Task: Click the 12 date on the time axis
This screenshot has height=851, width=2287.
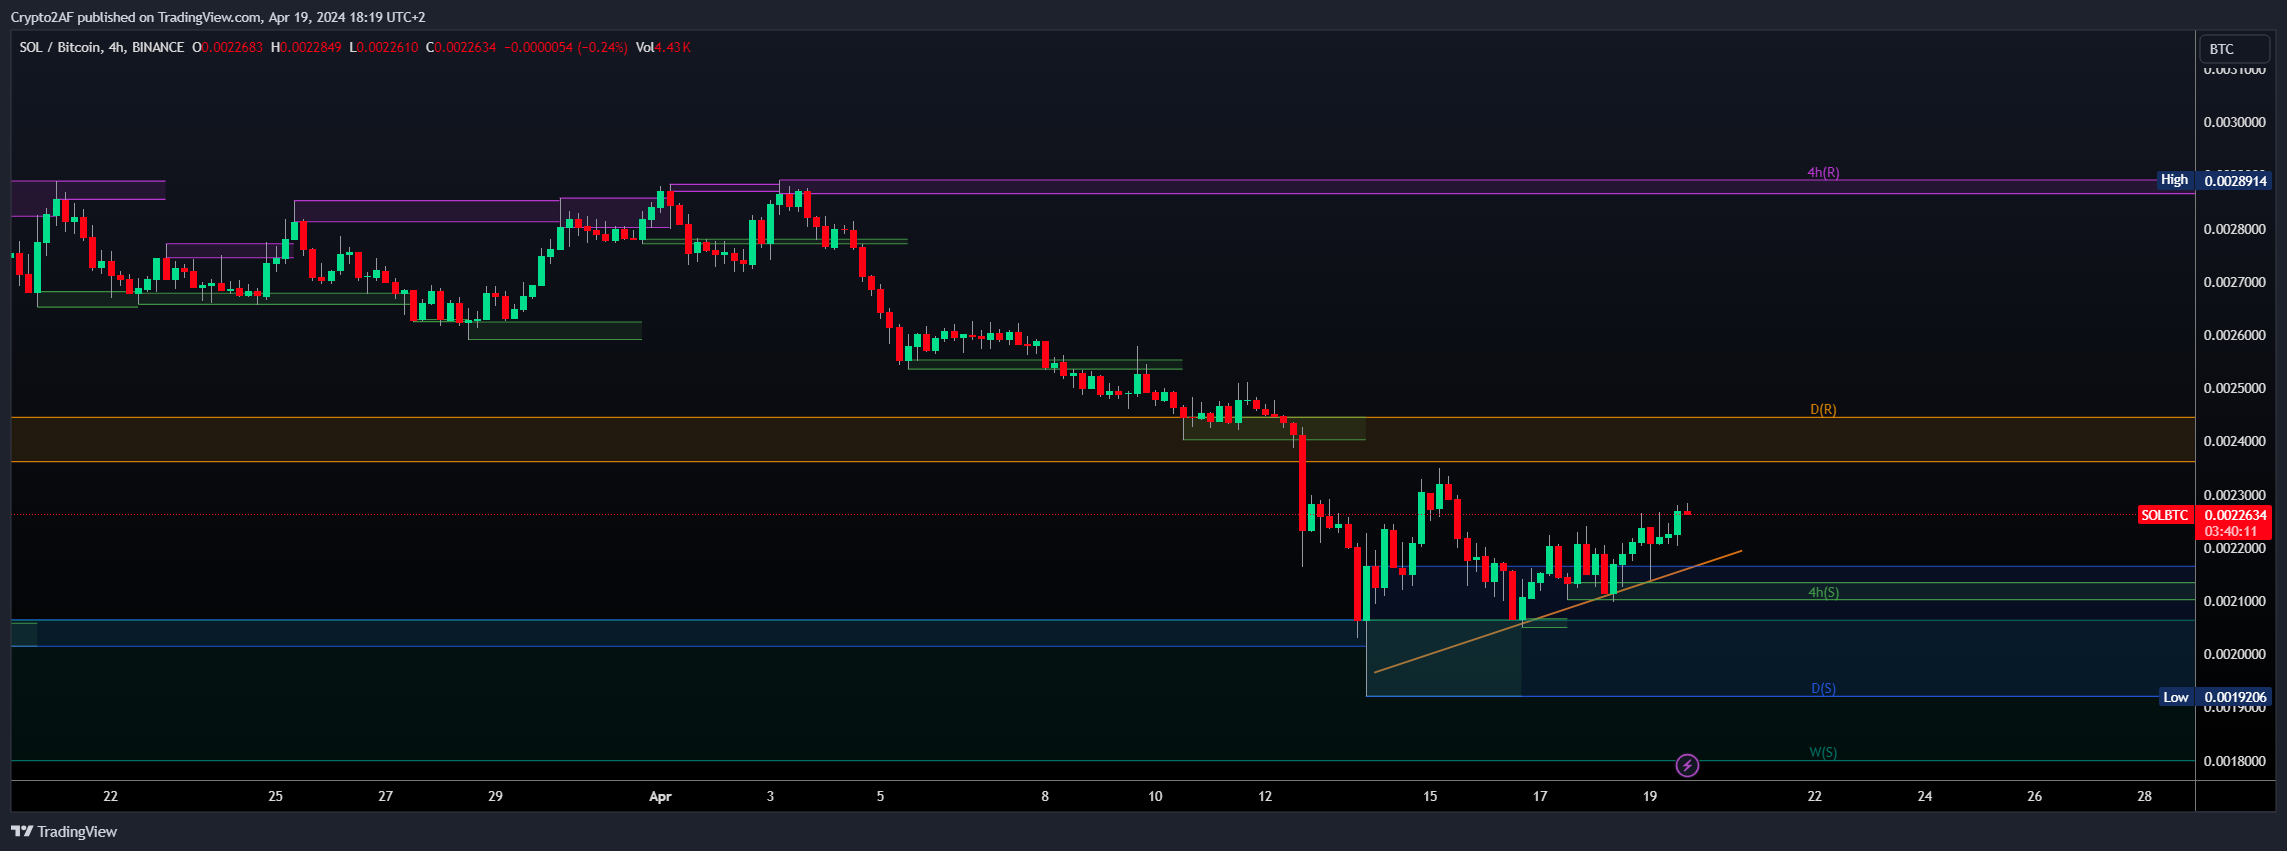Action: [x=1265, y=796]
